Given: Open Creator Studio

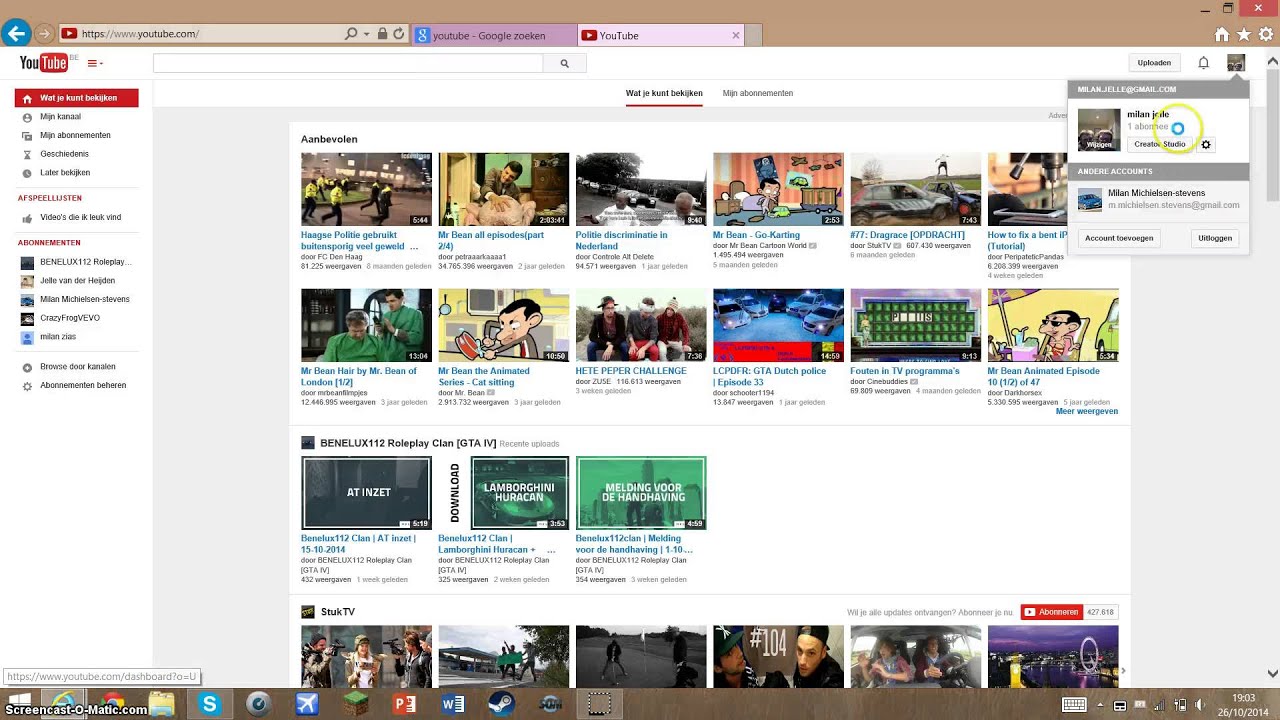Looking at the screenshot, I should pyautogui.click(x=1160, y=144).
